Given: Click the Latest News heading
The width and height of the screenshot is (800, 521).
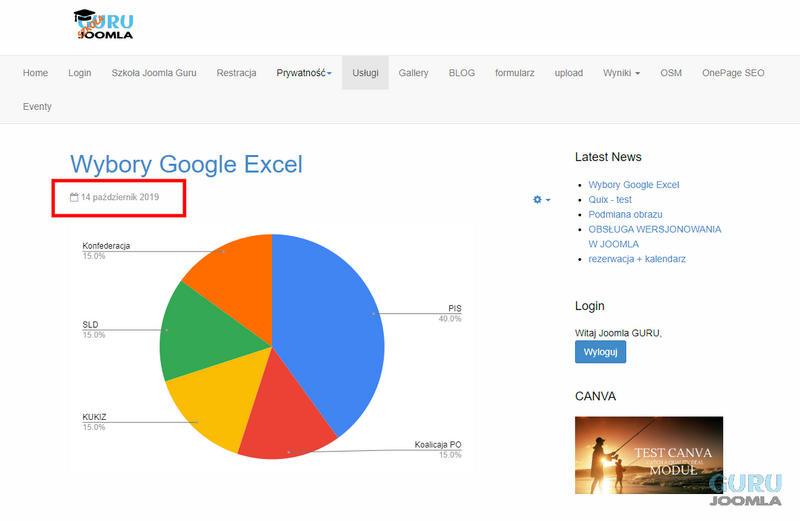Looking at the screenshot, I should [x=608, y=157].
